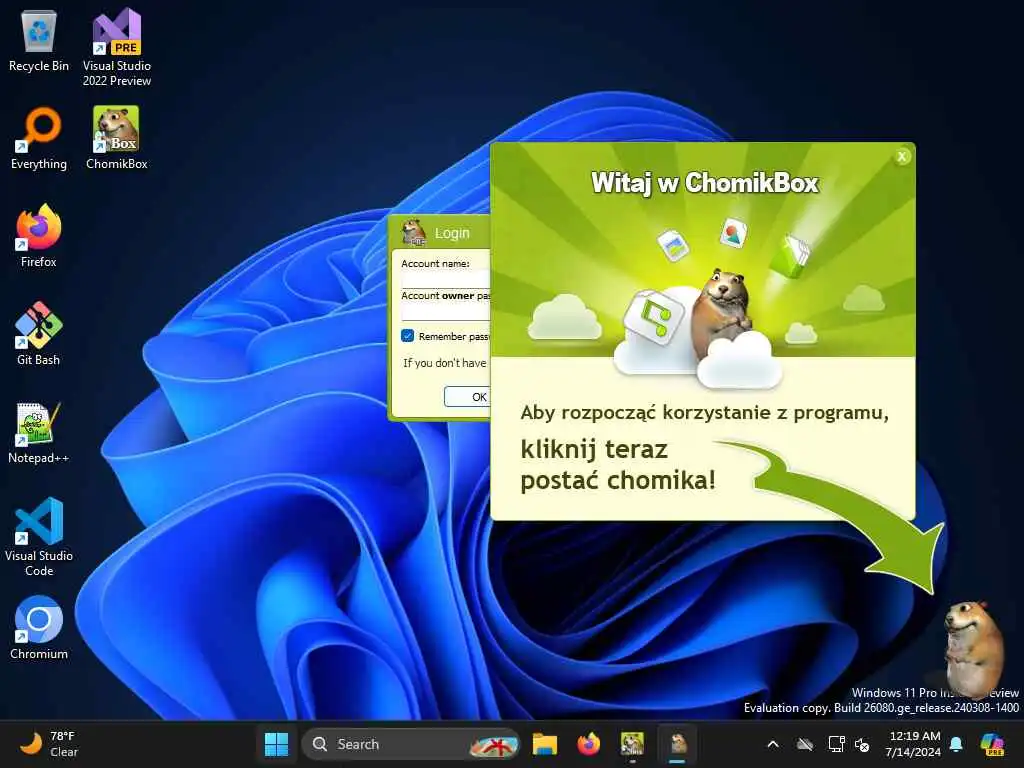The width and height of the screenshot is (1024, 768).
Task: Show hidden system tray icons
Action: [x=773, y=744]
